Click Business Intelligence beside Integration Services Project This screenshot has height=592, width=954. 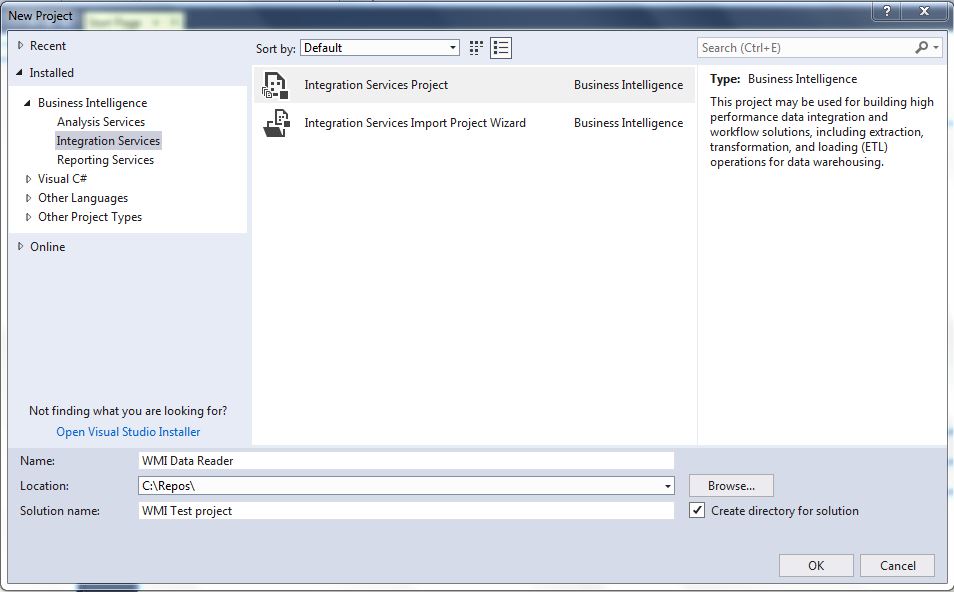click(628, 85)
